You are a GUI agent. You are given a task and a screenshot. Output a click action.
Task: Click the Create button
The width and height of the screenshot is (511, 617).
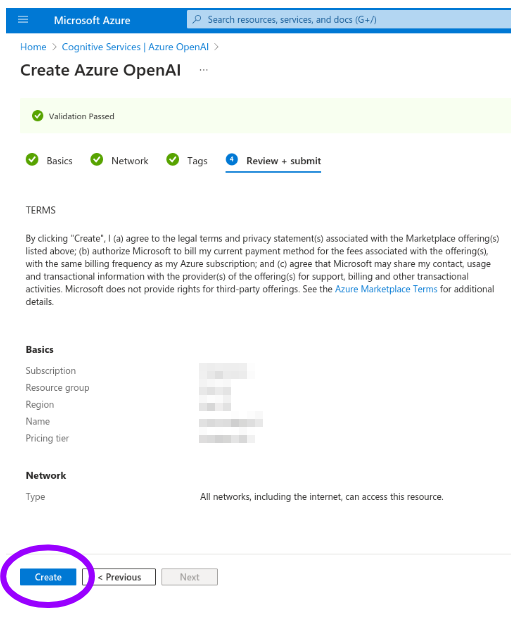pos(48,577)
